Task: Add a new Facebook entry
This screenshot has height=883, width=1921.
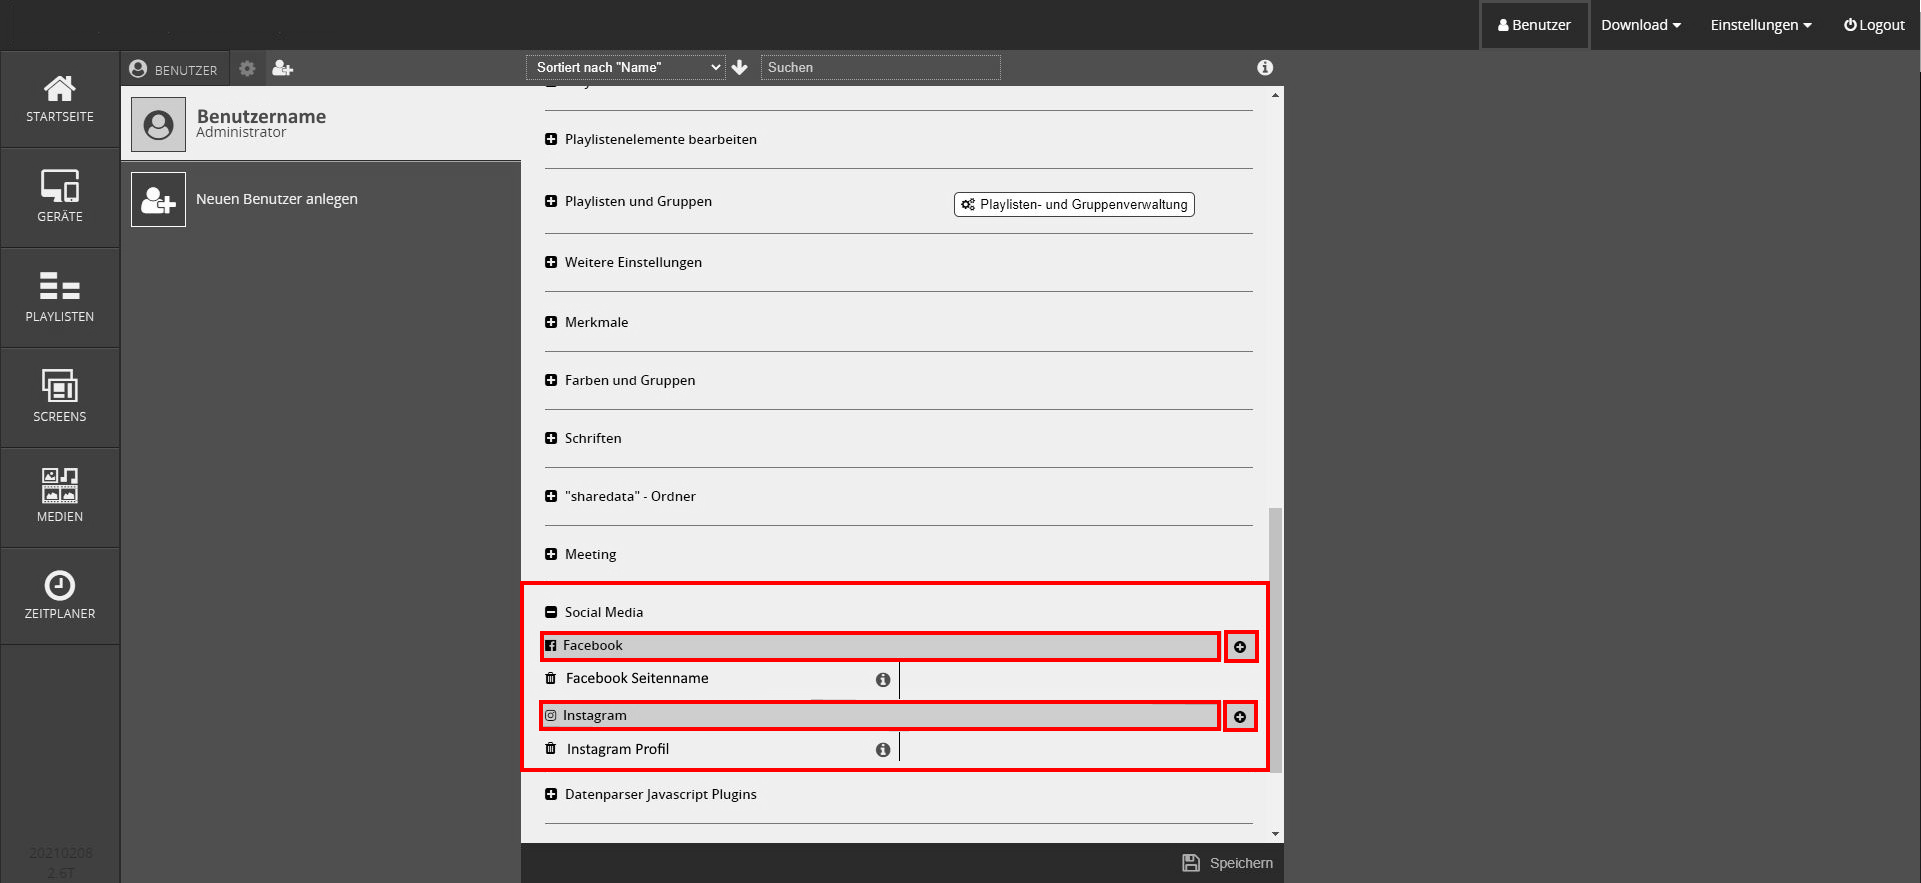Action: click(1240, 647)
